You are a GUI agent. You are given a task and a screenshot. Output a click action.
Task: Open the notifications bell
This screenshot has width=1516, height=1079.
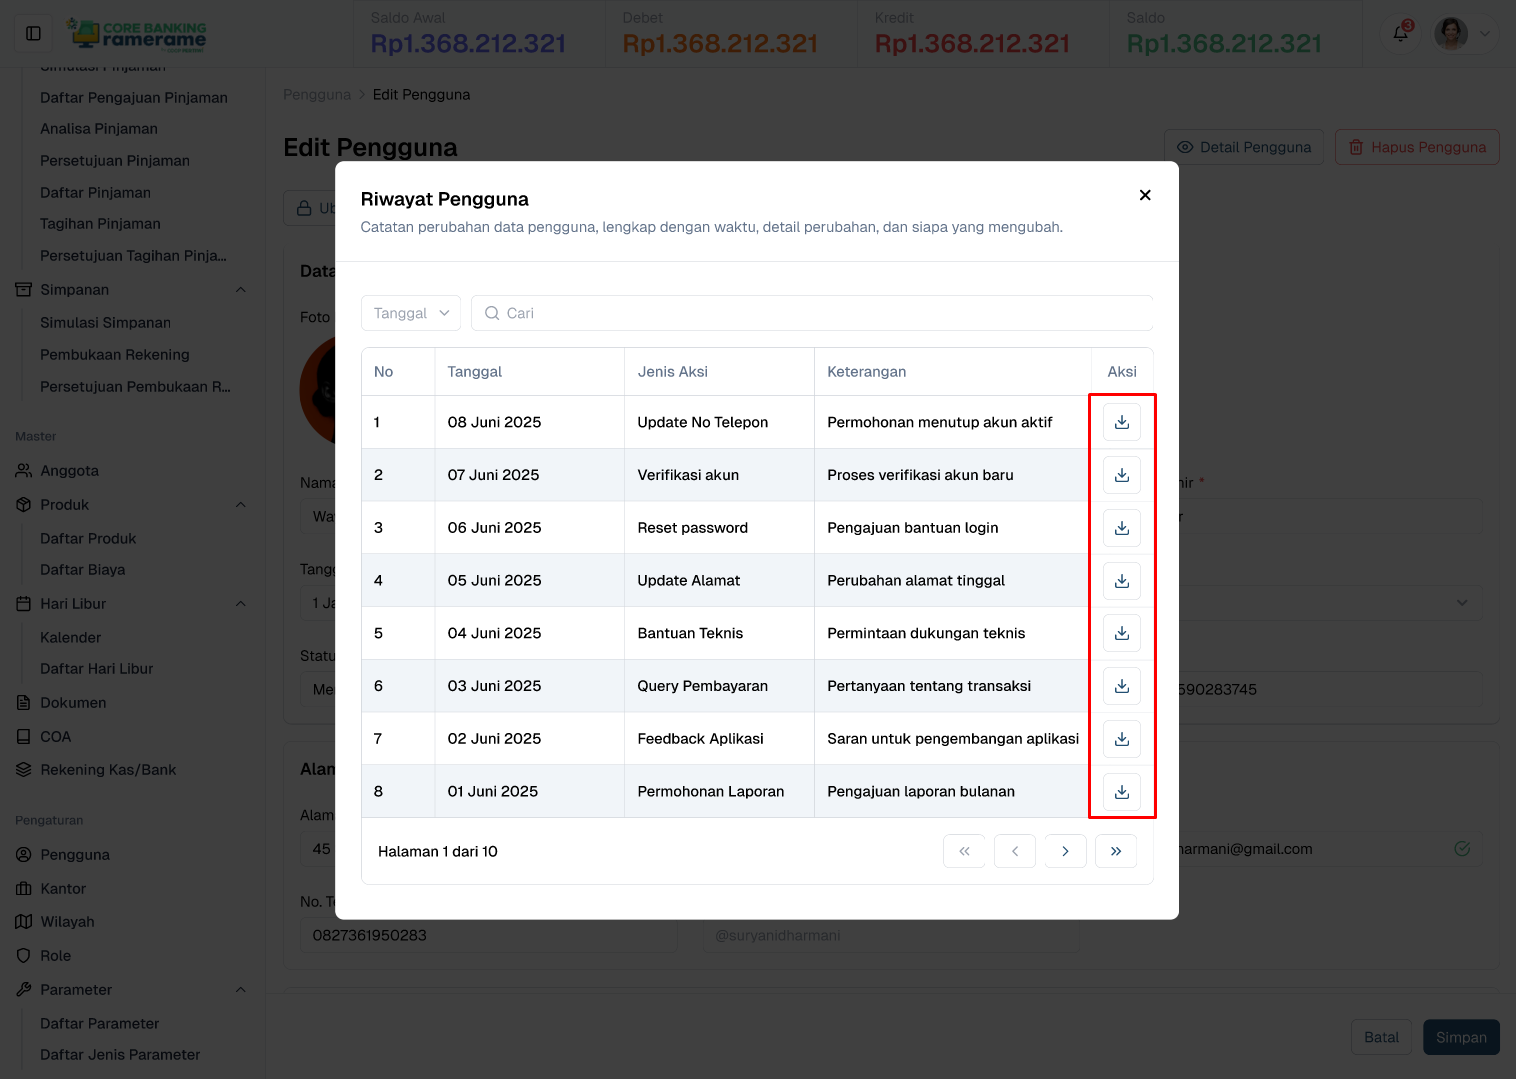1400,33
